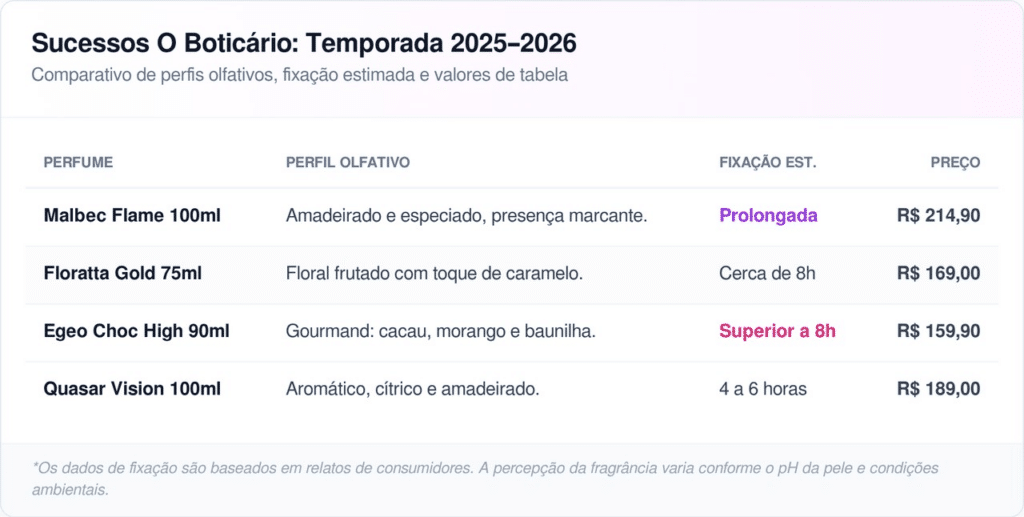
Task: Click the PERFUME column header
Action: [78, 162]
